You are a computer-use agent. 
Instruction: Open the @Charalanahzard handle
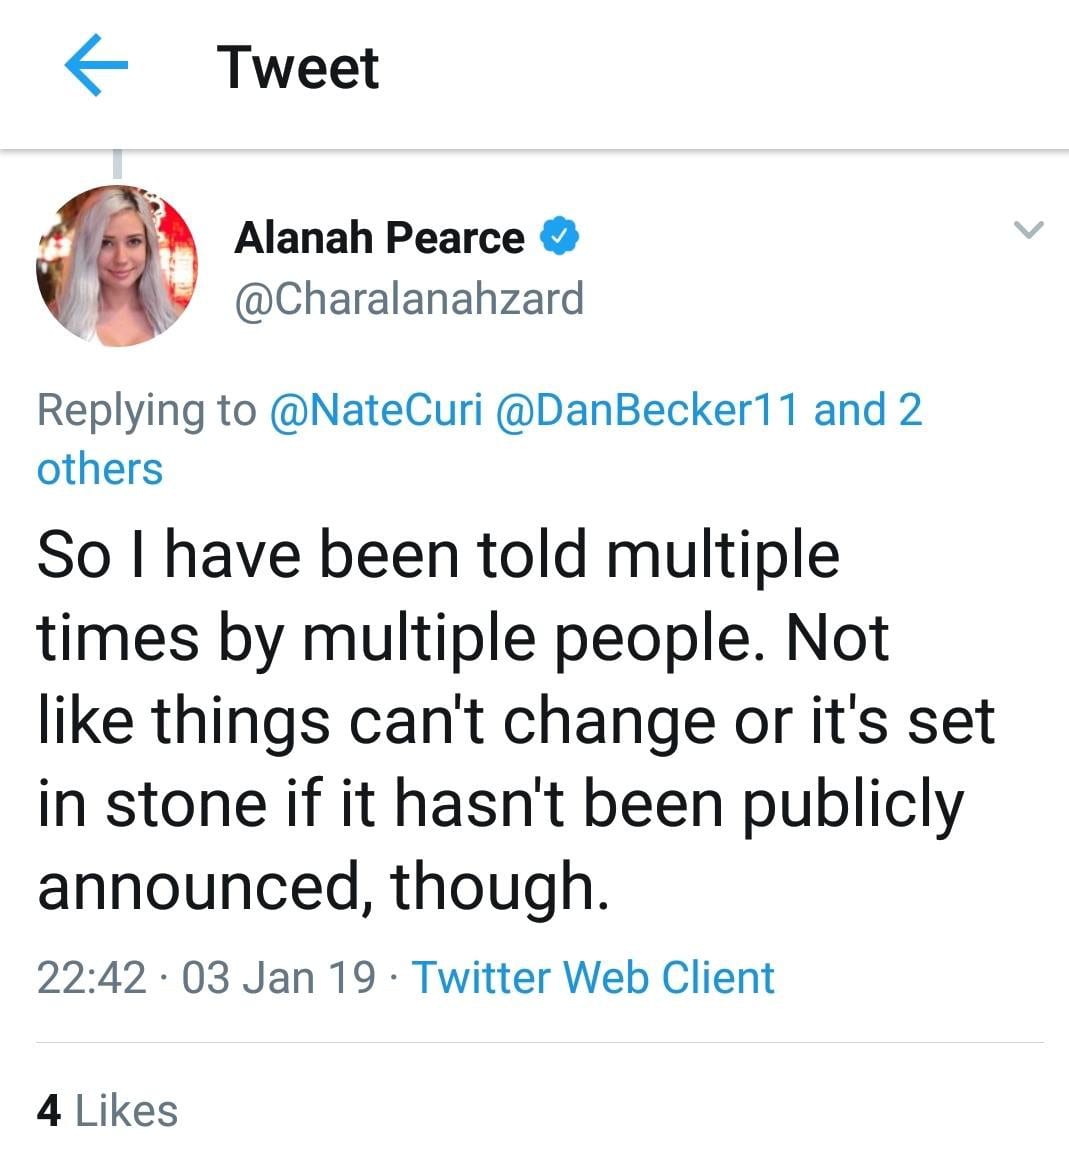point(409,299)
